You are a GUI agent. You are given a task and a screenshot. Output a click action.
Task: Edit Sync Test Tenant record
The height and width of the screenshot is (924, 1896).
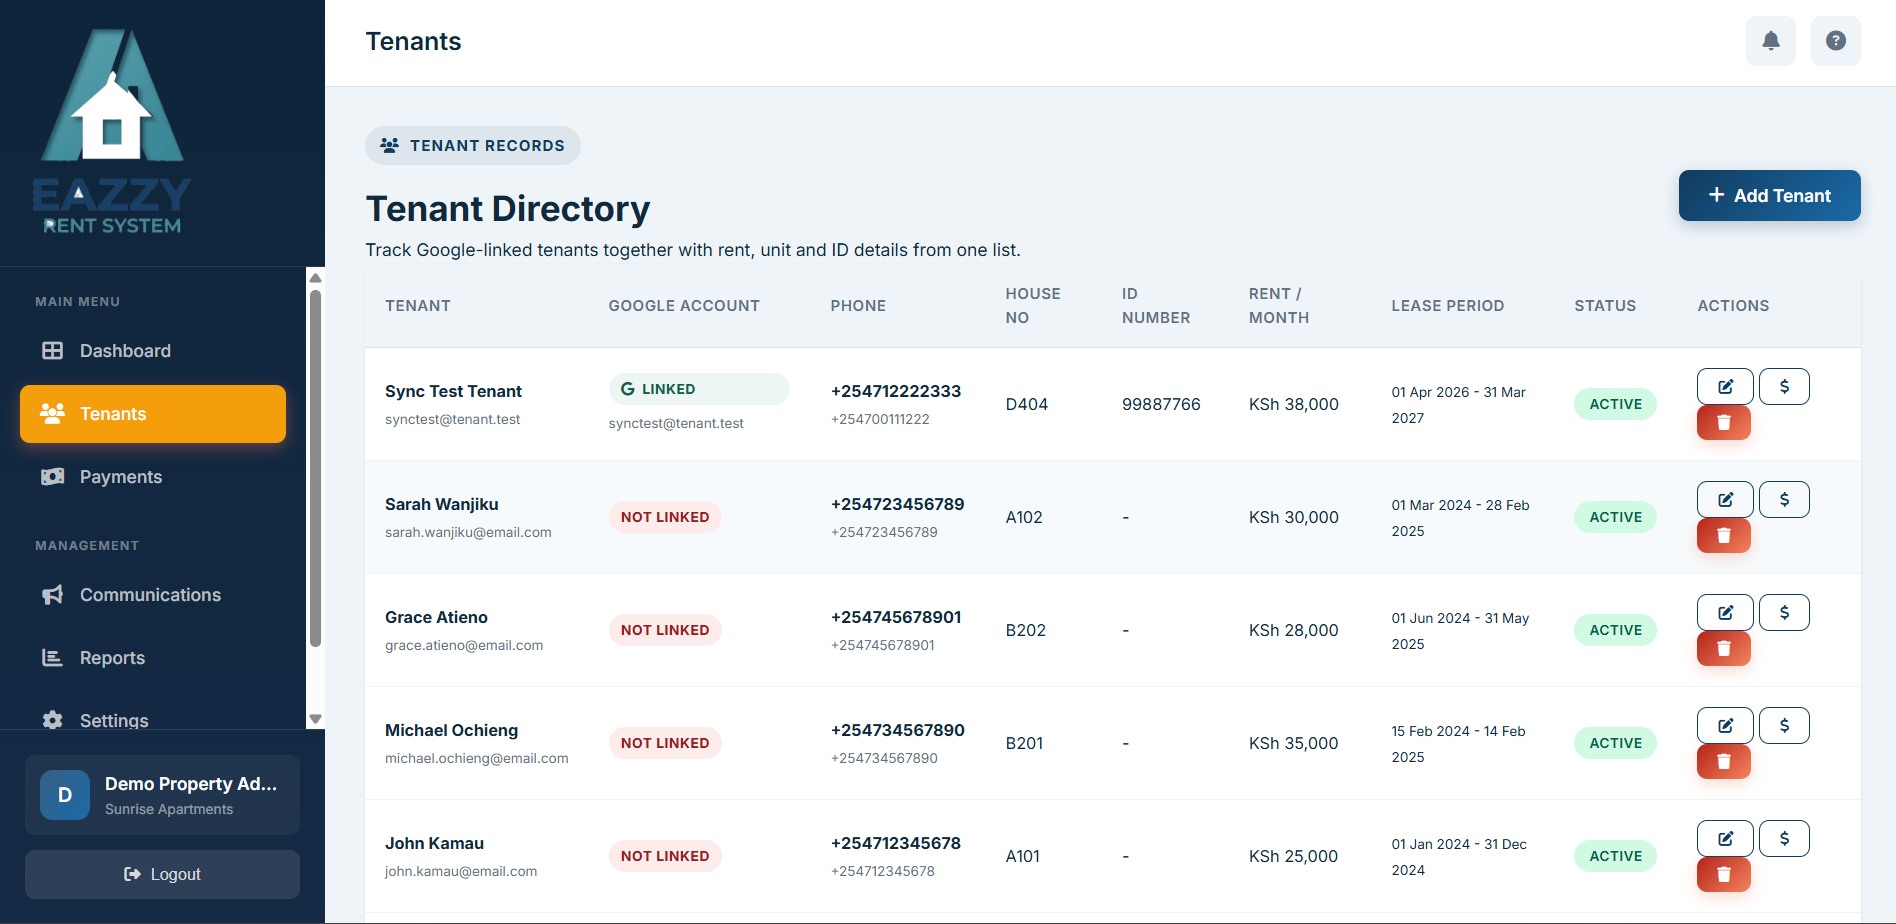coord(1725,387)
